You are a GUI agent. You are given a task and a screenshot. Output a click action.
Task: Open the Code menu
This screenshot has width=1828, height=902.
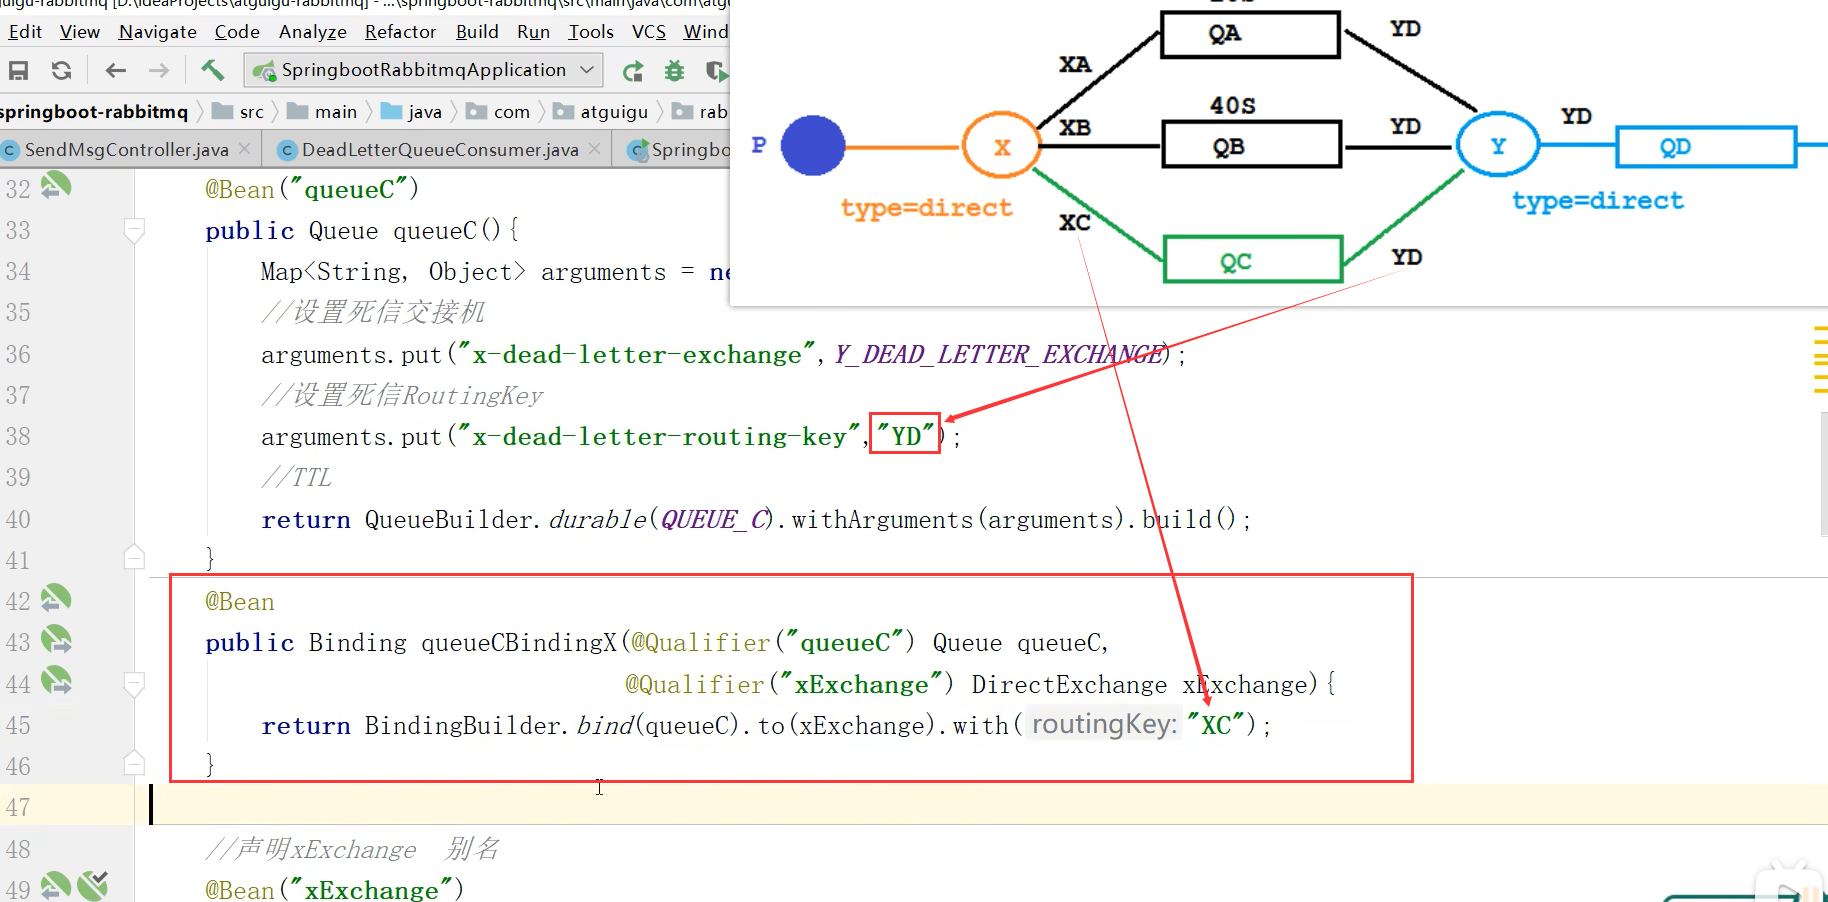pyautogui.click(x=237, y=32)
